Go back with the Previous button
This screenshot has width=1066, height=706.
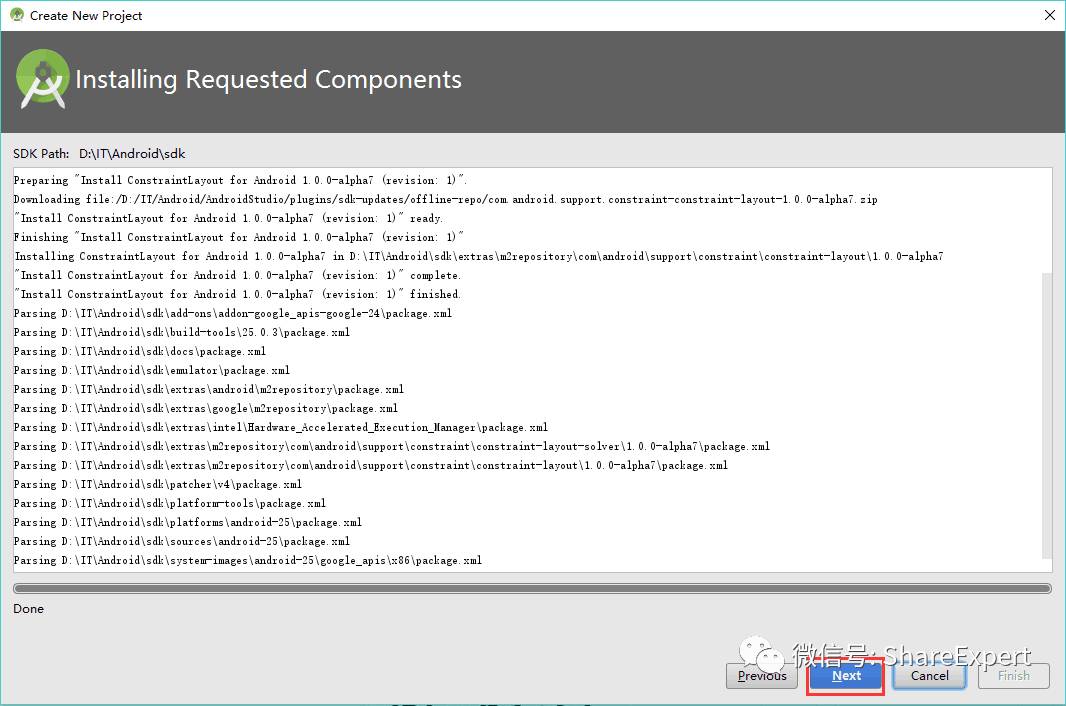(x=761, y=676)
